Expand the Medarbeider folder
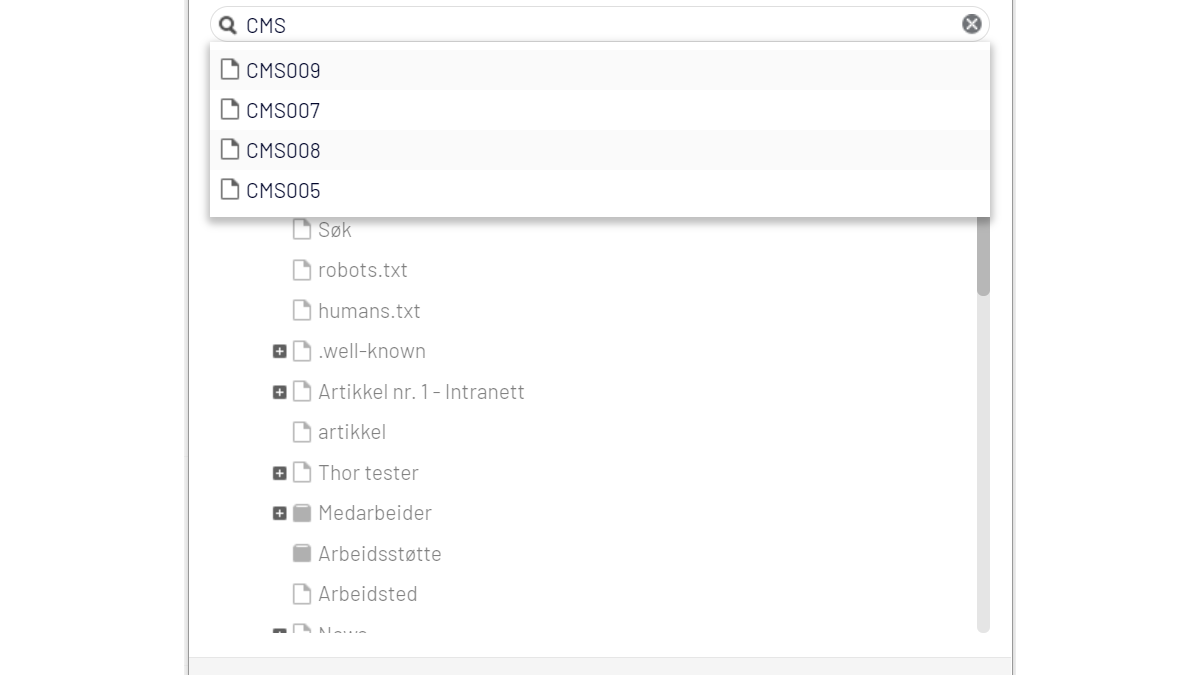 (x=280, y=513)
